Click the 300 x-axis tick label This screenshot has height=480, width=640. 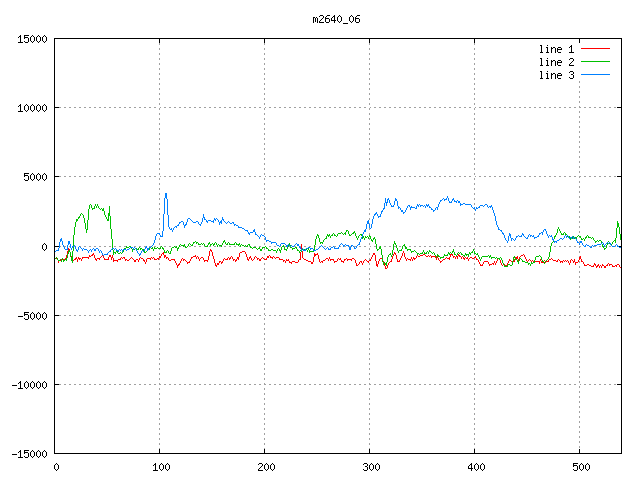(370, 466)
